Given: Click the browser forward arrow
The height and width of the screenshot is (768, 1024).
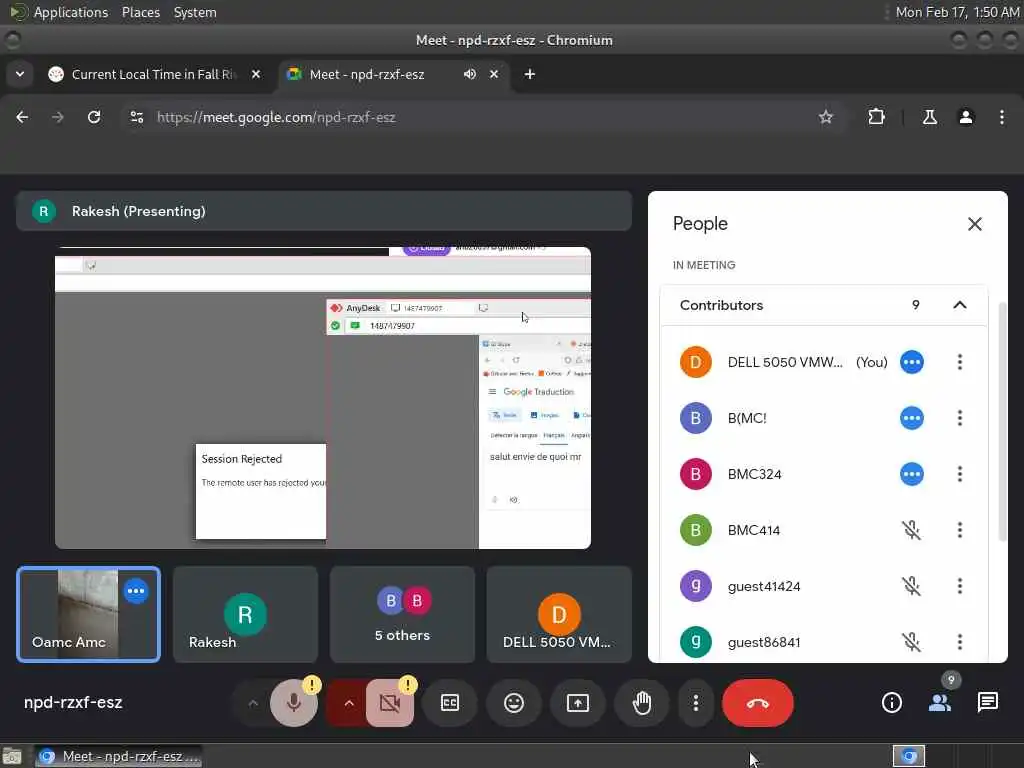Looking at the screenshot, I should [58, 117].
